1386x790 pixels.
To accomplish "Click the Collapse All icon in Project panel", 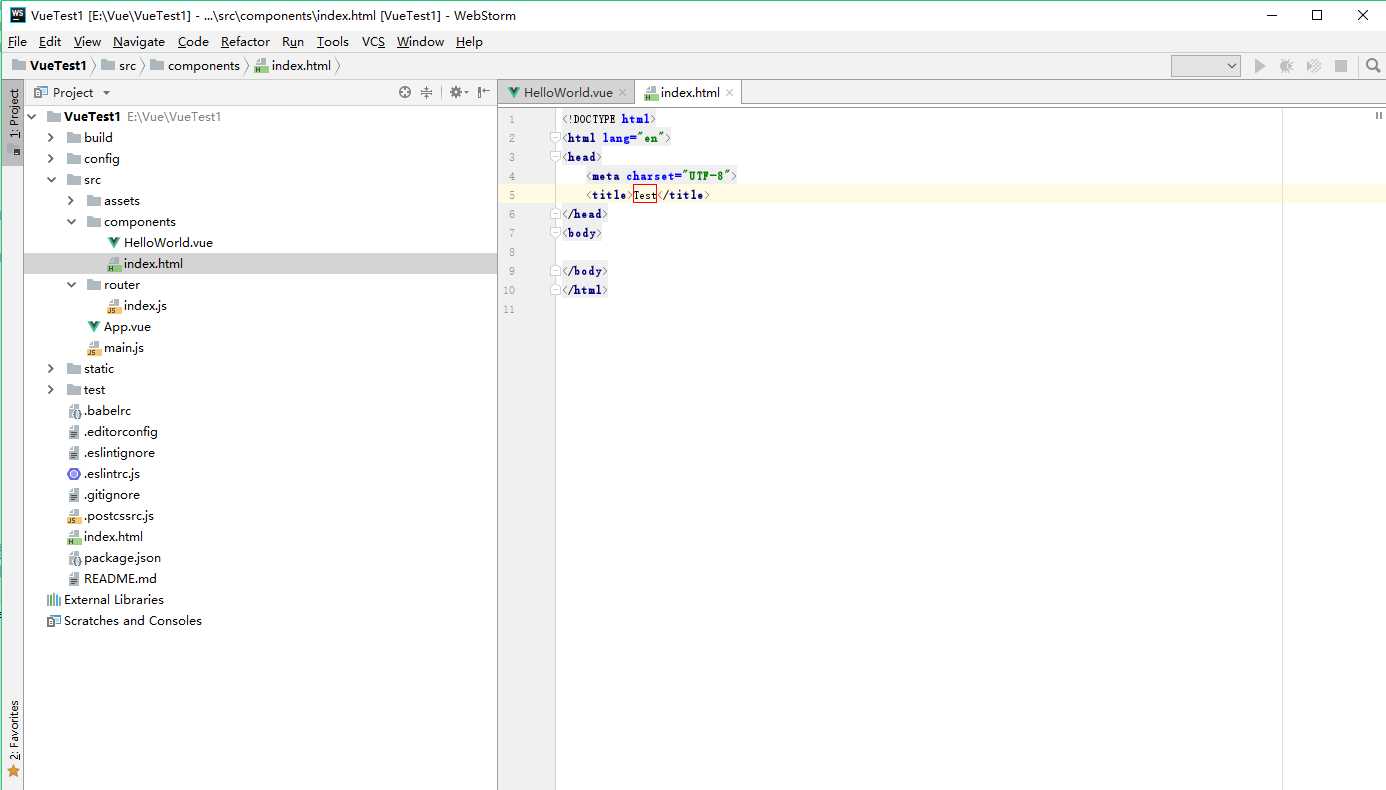I will coord(427,92).
